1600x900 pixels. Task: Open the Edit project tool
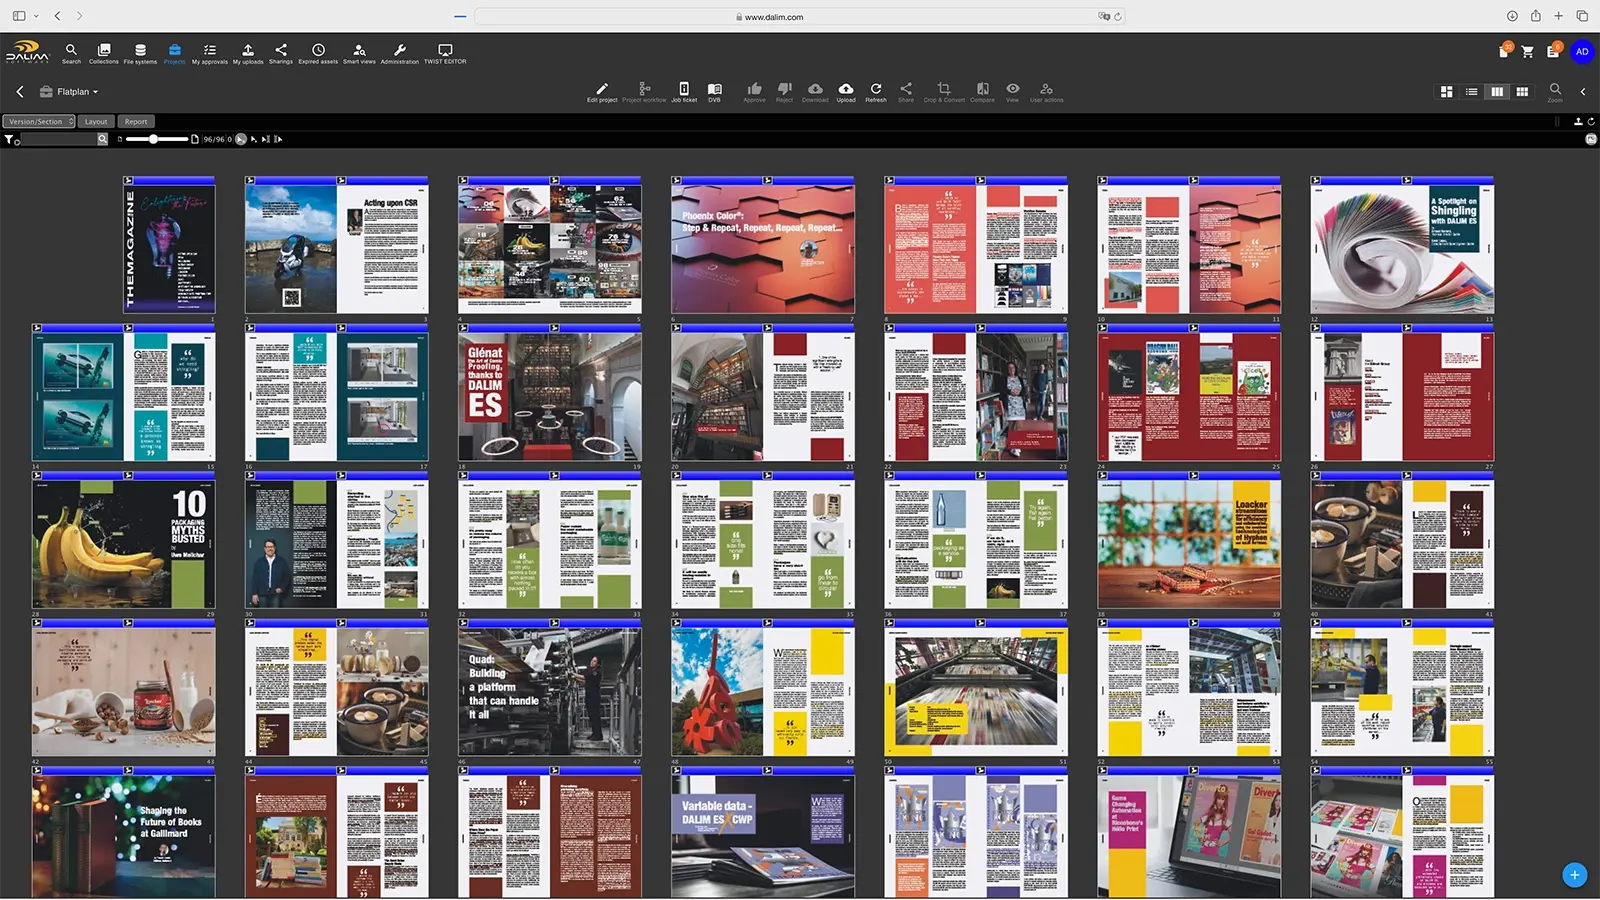pos(602,92)
